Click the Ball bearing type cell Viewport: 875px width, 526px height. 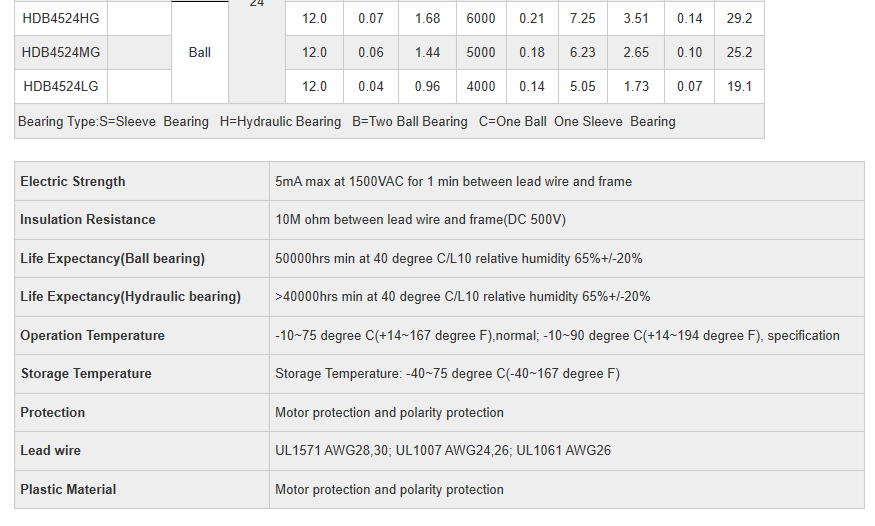pos(200,52)
